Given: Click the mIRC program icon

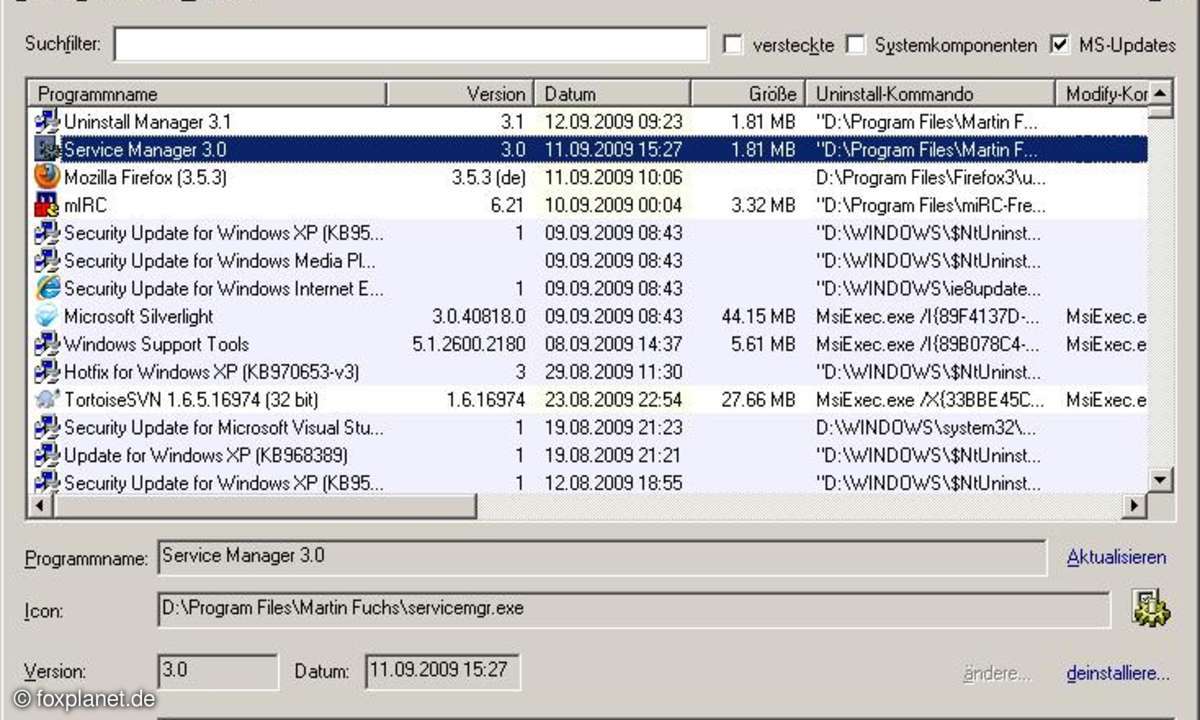Looking at the screenshot, I should pos(47,205).
